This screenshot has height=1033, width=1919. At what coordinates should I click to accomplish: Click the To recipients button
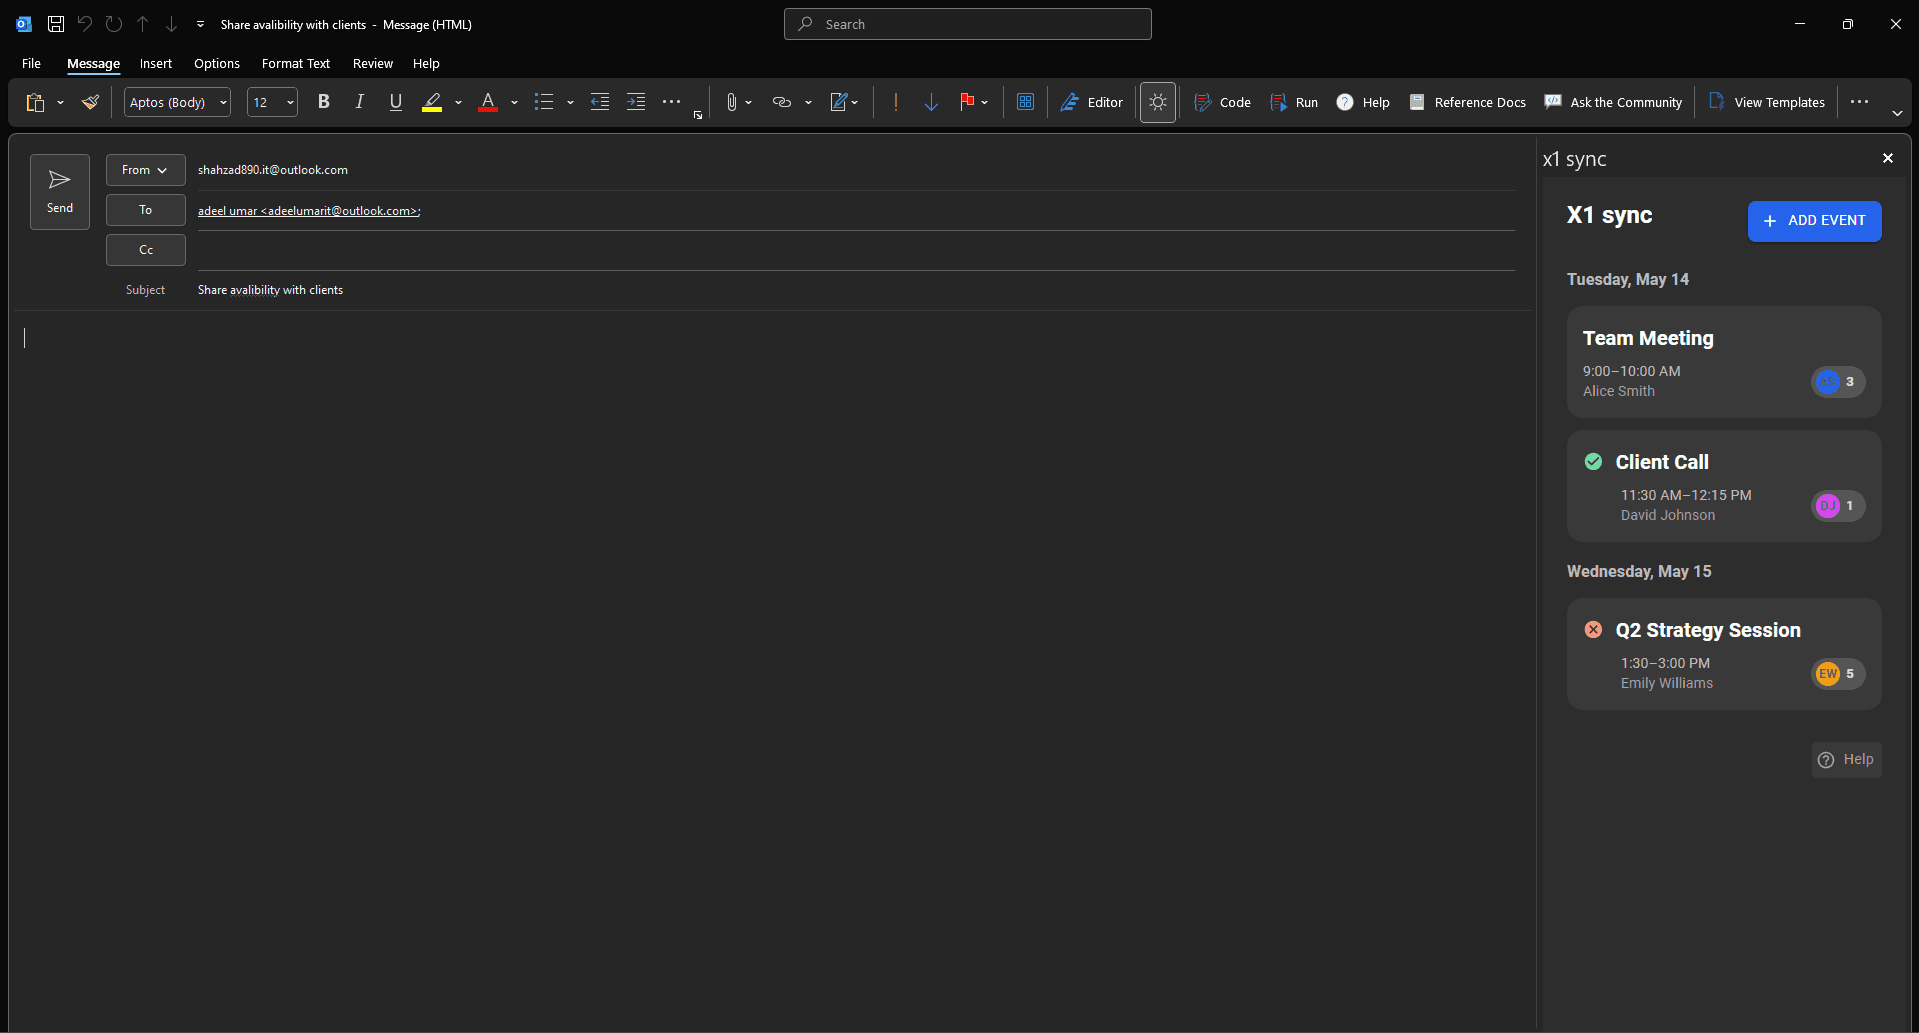tap(145, 210)
